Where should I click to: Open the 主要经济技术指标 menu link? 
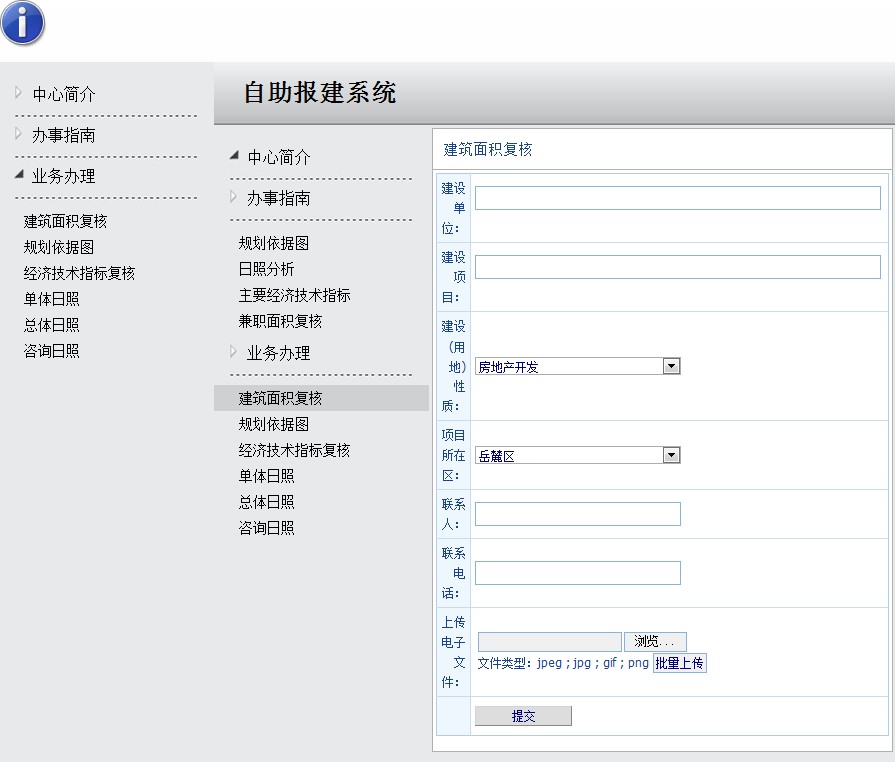coord(294,295)
